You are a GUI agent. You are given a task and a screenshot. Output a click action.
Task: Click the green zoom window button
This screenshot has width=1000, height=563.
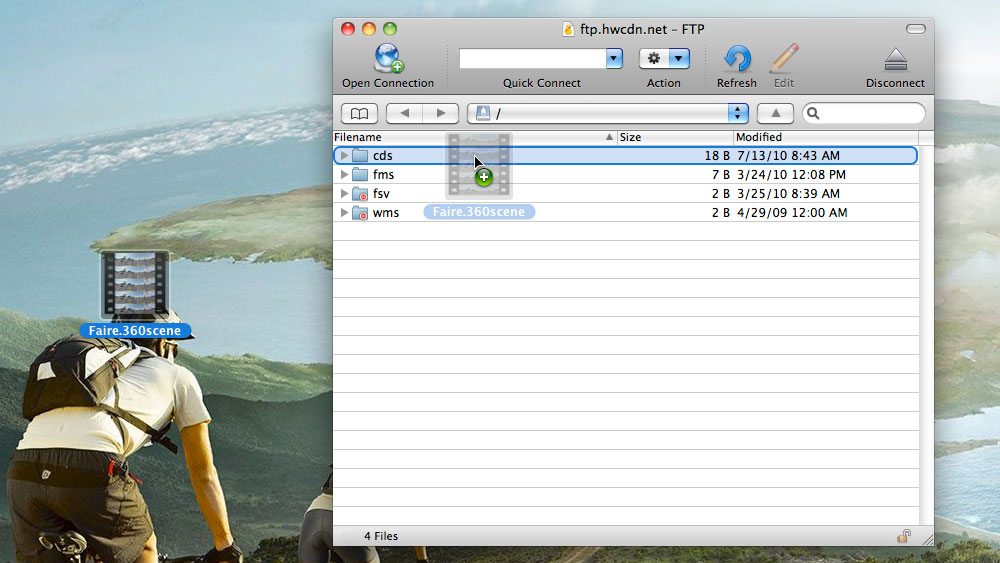pos(390,29)
